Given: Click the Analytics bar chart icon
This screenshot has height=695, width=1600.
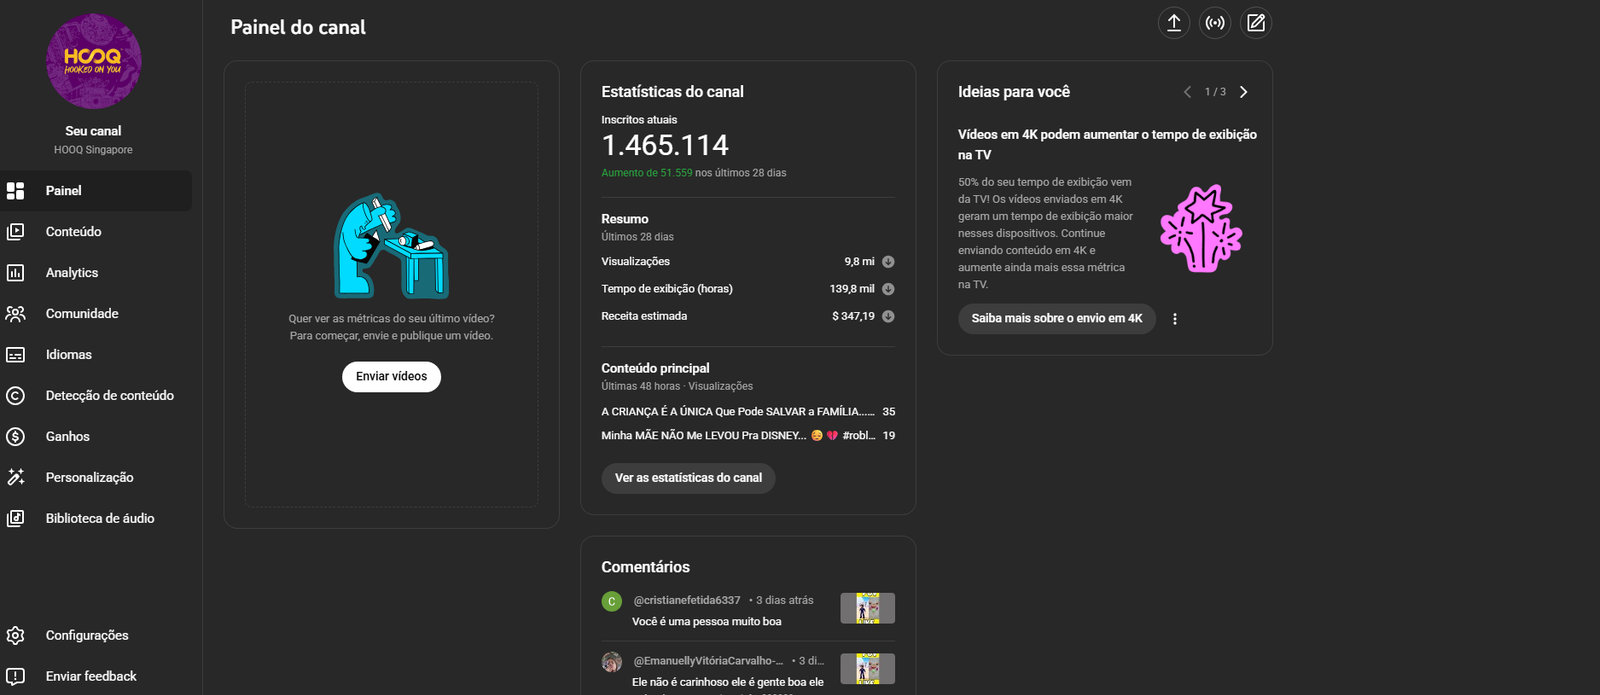Looking at the screenshot, I should [x=15, y=273].
